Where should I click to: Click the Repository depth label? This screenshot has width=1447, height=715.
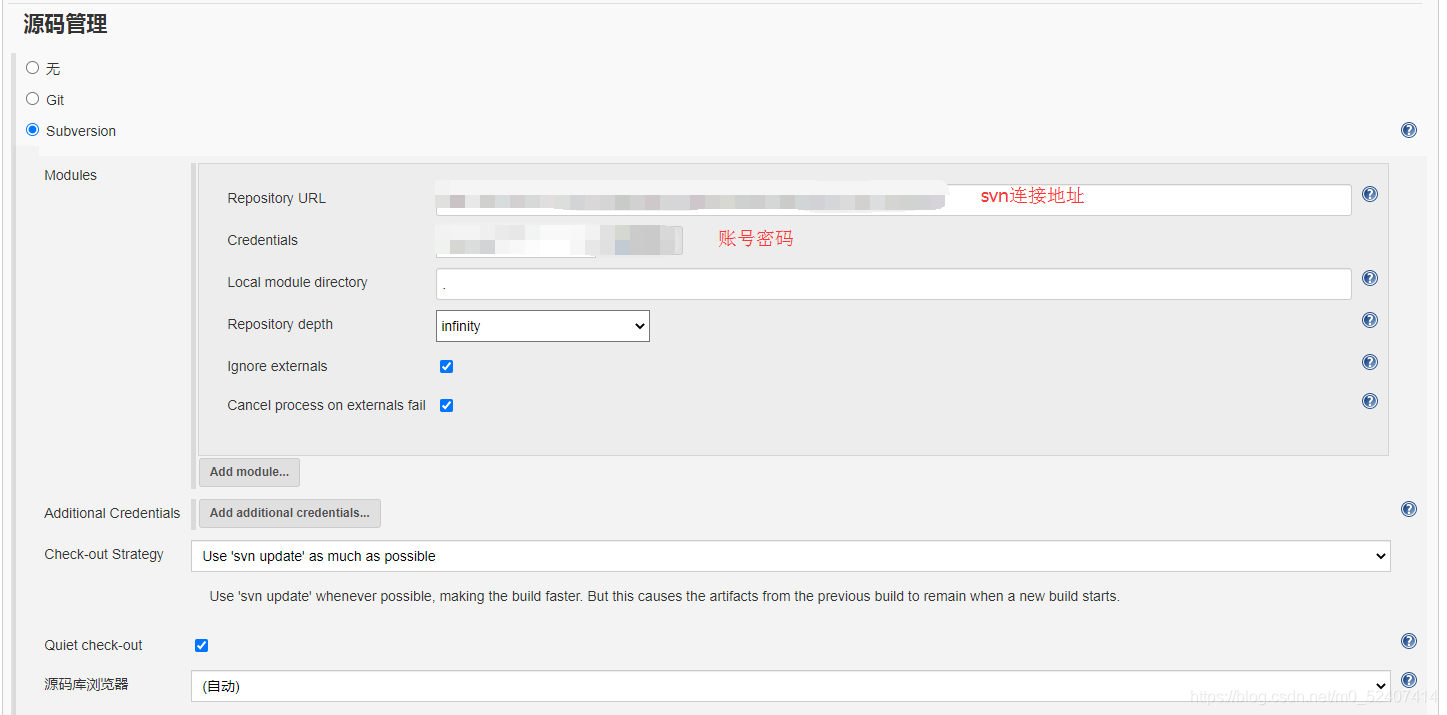280,324
